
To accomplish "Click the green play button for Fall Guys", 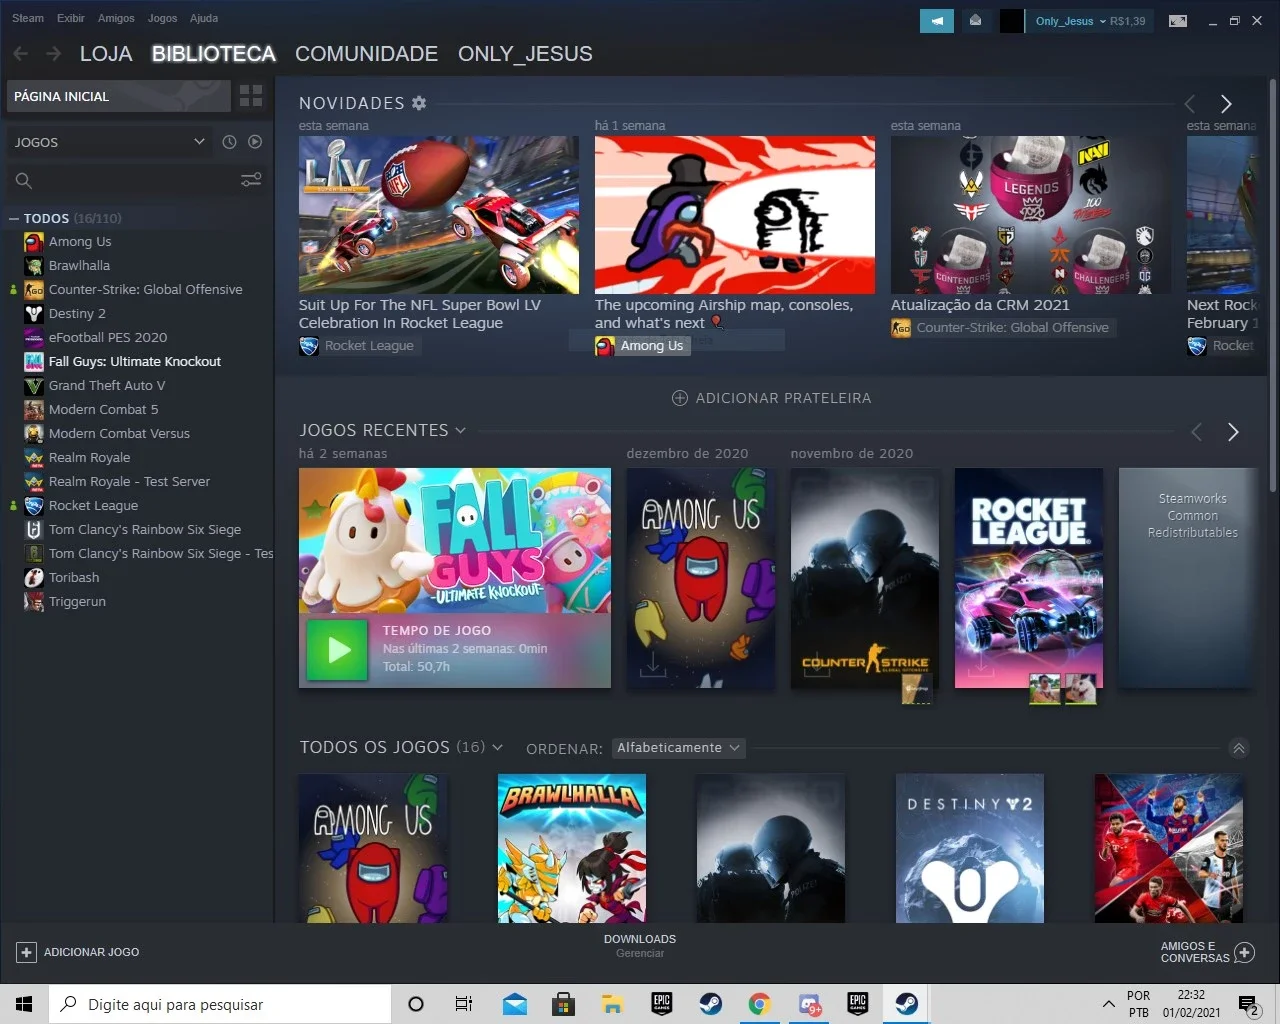I will [x=337, y=650].
